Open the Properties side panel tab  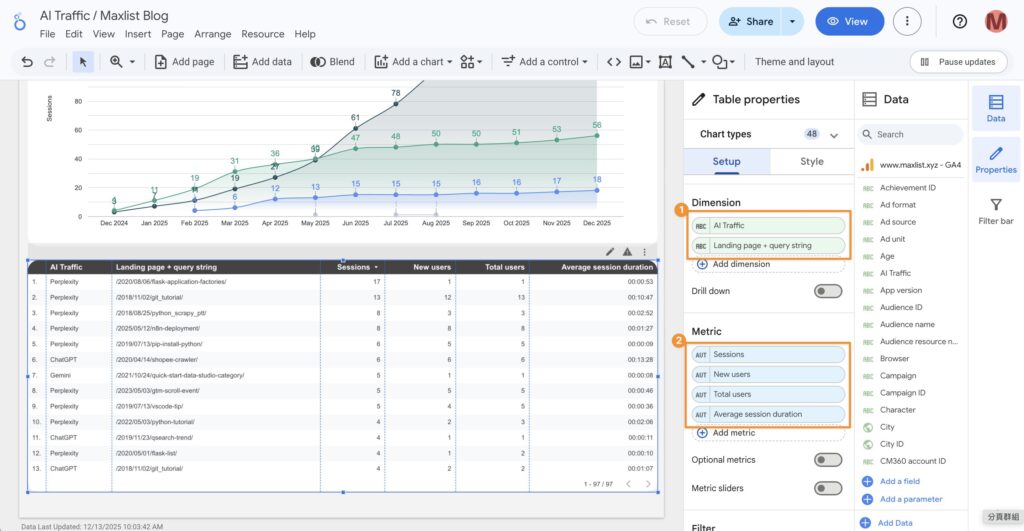pyautogui.click(x=996, y=160)
